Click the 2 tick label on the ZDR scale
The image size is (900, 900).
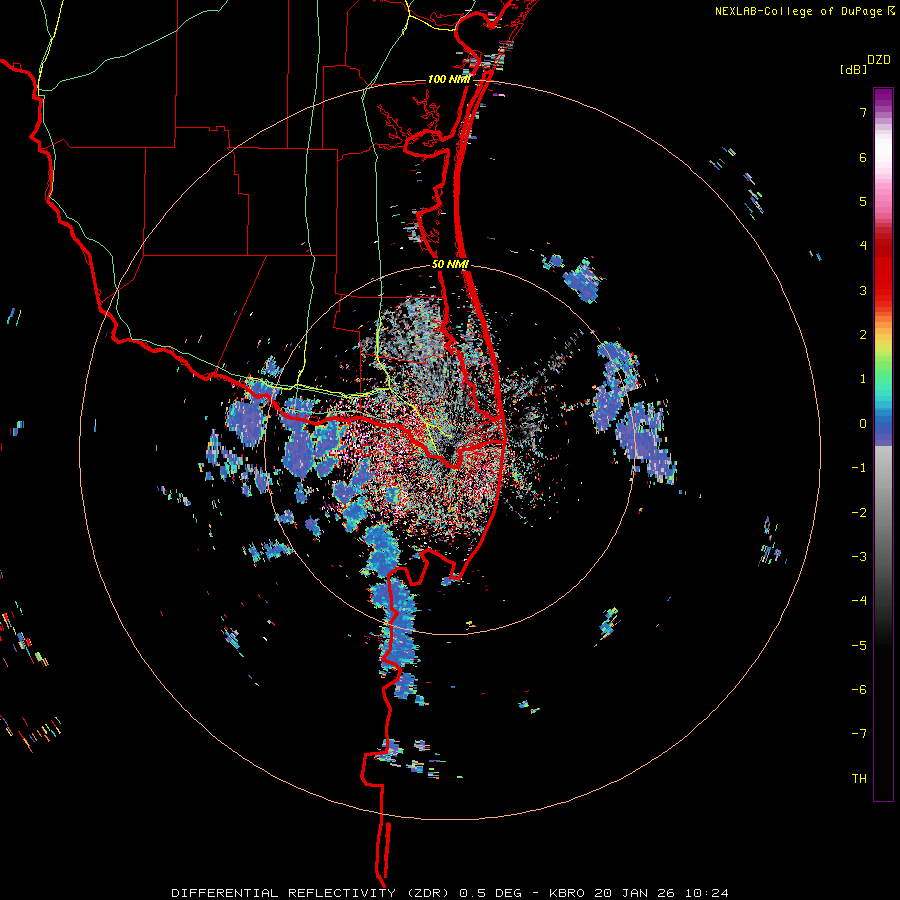(863, 335)
